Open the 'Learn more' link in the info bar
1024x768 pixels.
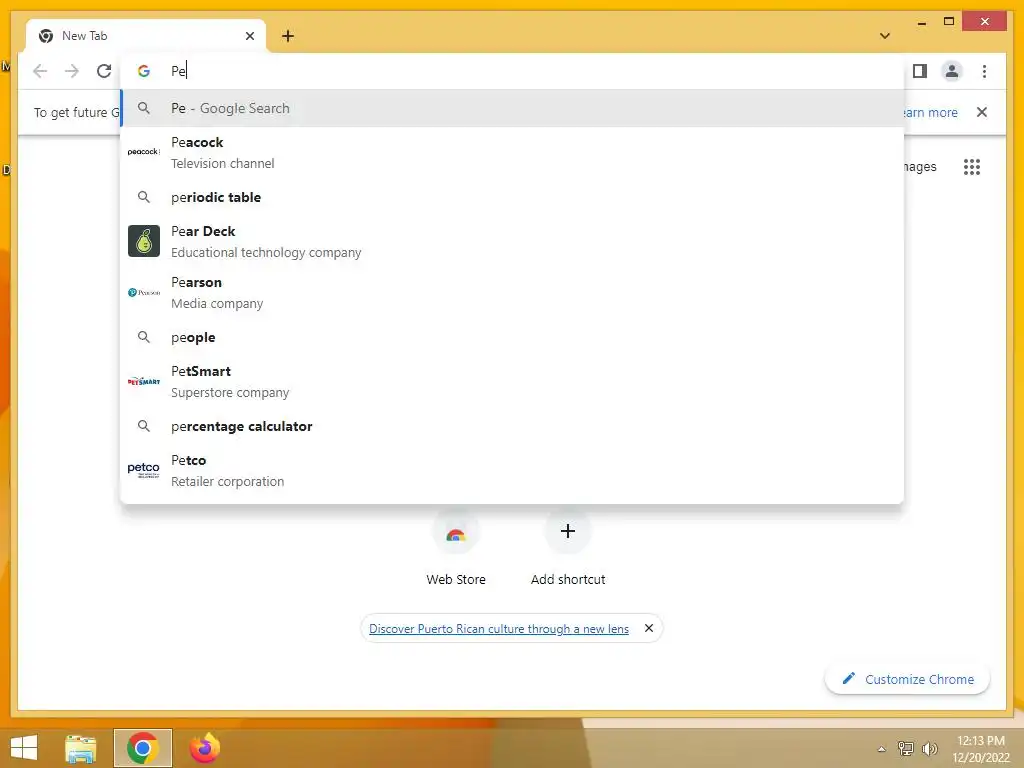[x=931, y=112]
